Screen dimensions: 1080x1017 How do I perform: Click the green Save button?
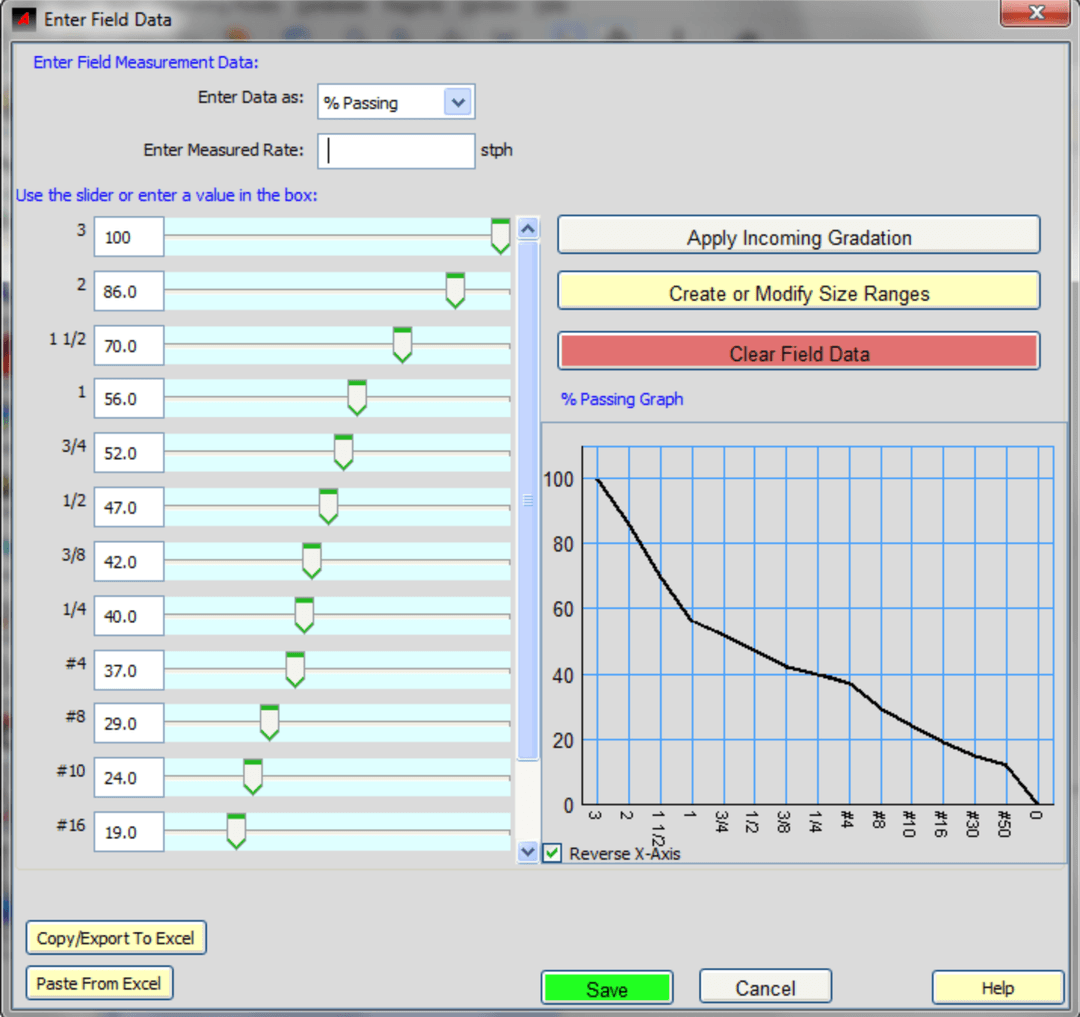[x=607, y=988]
